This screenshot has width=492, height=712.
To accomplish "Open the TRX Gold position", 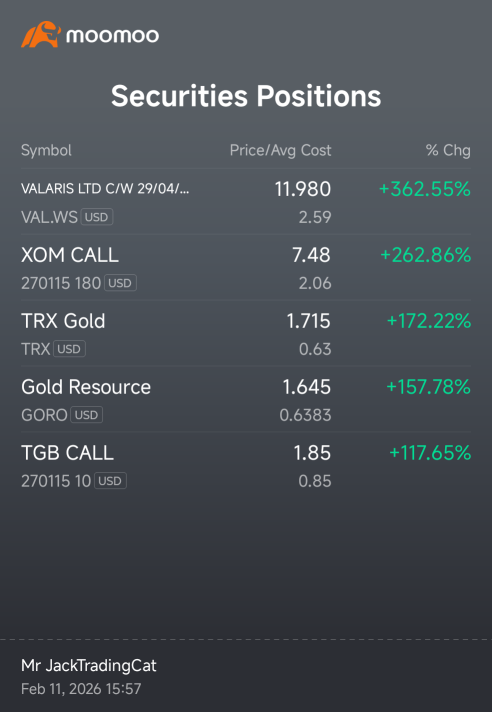I will pyautogui.click(x=246, y=333).
